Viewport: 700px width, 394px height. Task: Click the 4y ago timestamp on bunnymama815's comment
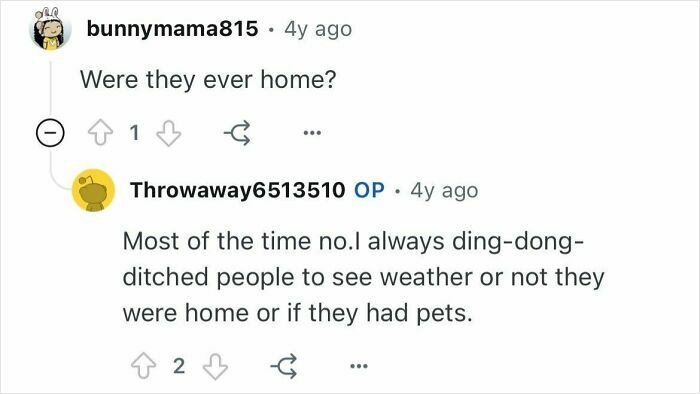(x=318, y=29)
